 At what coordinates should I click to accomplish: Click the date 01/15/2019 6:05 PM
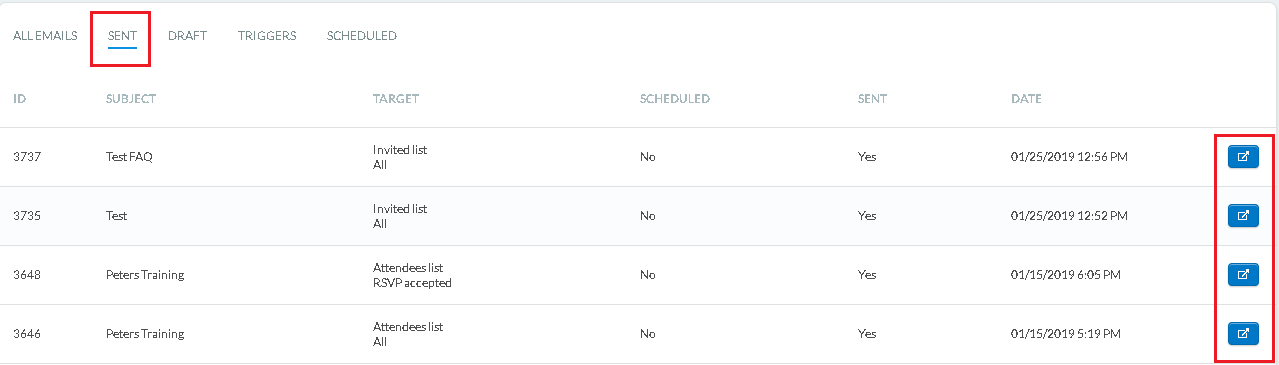tap(1065, 275)
